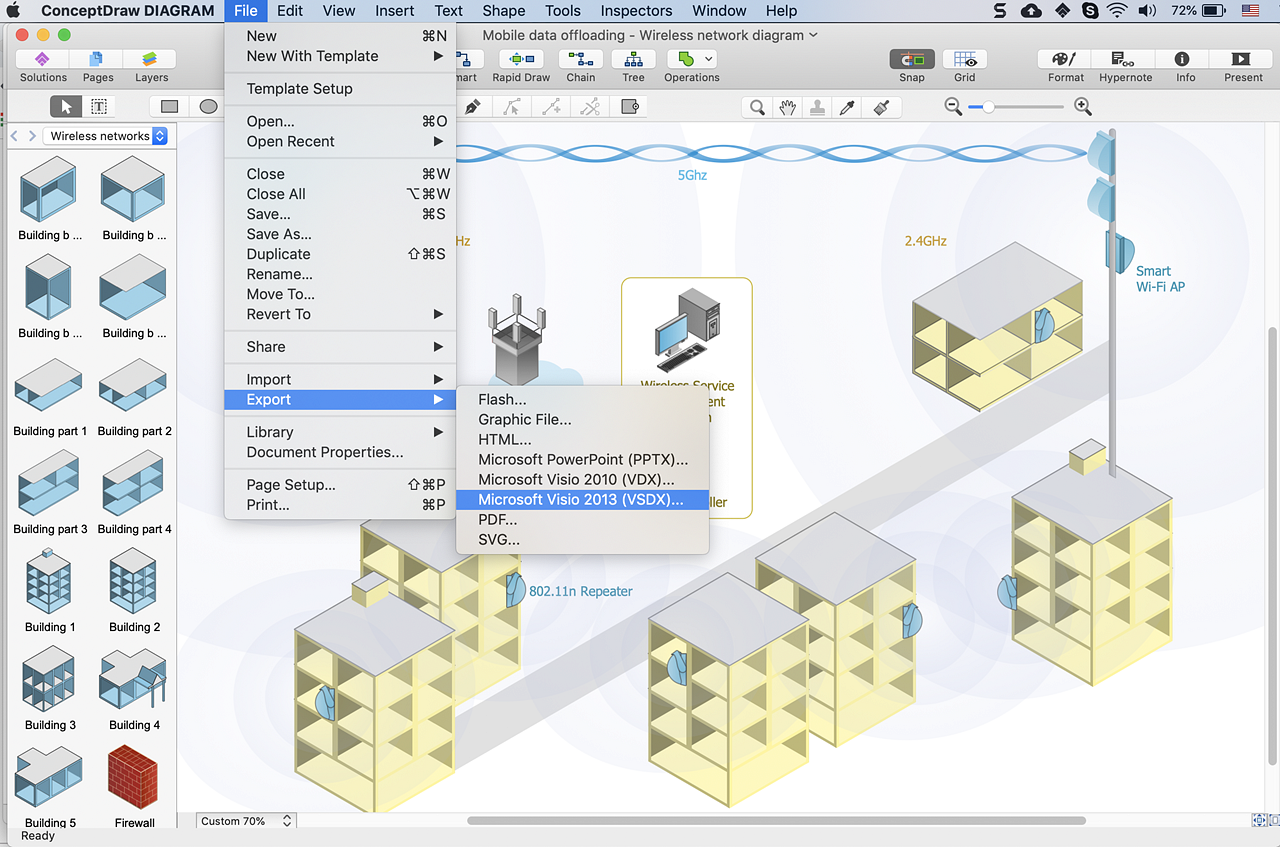Click the document title in title bar
Image resolution: width=1280 pixels, height=847 pixels.
point(643,35)
